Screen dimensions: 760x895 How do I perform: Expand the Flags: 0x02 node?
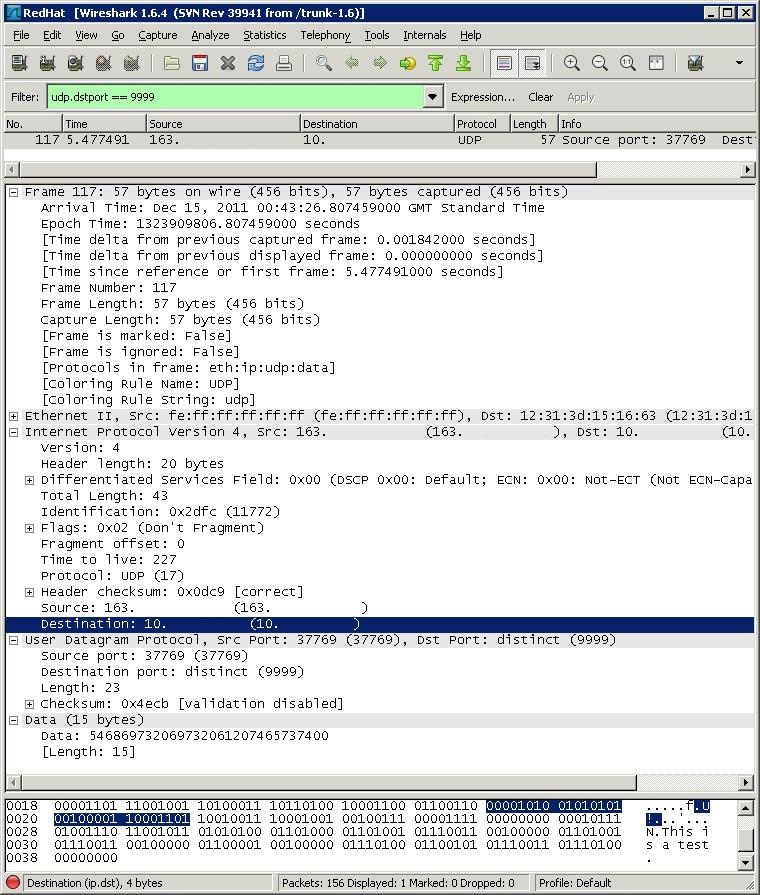pos(29,528)
